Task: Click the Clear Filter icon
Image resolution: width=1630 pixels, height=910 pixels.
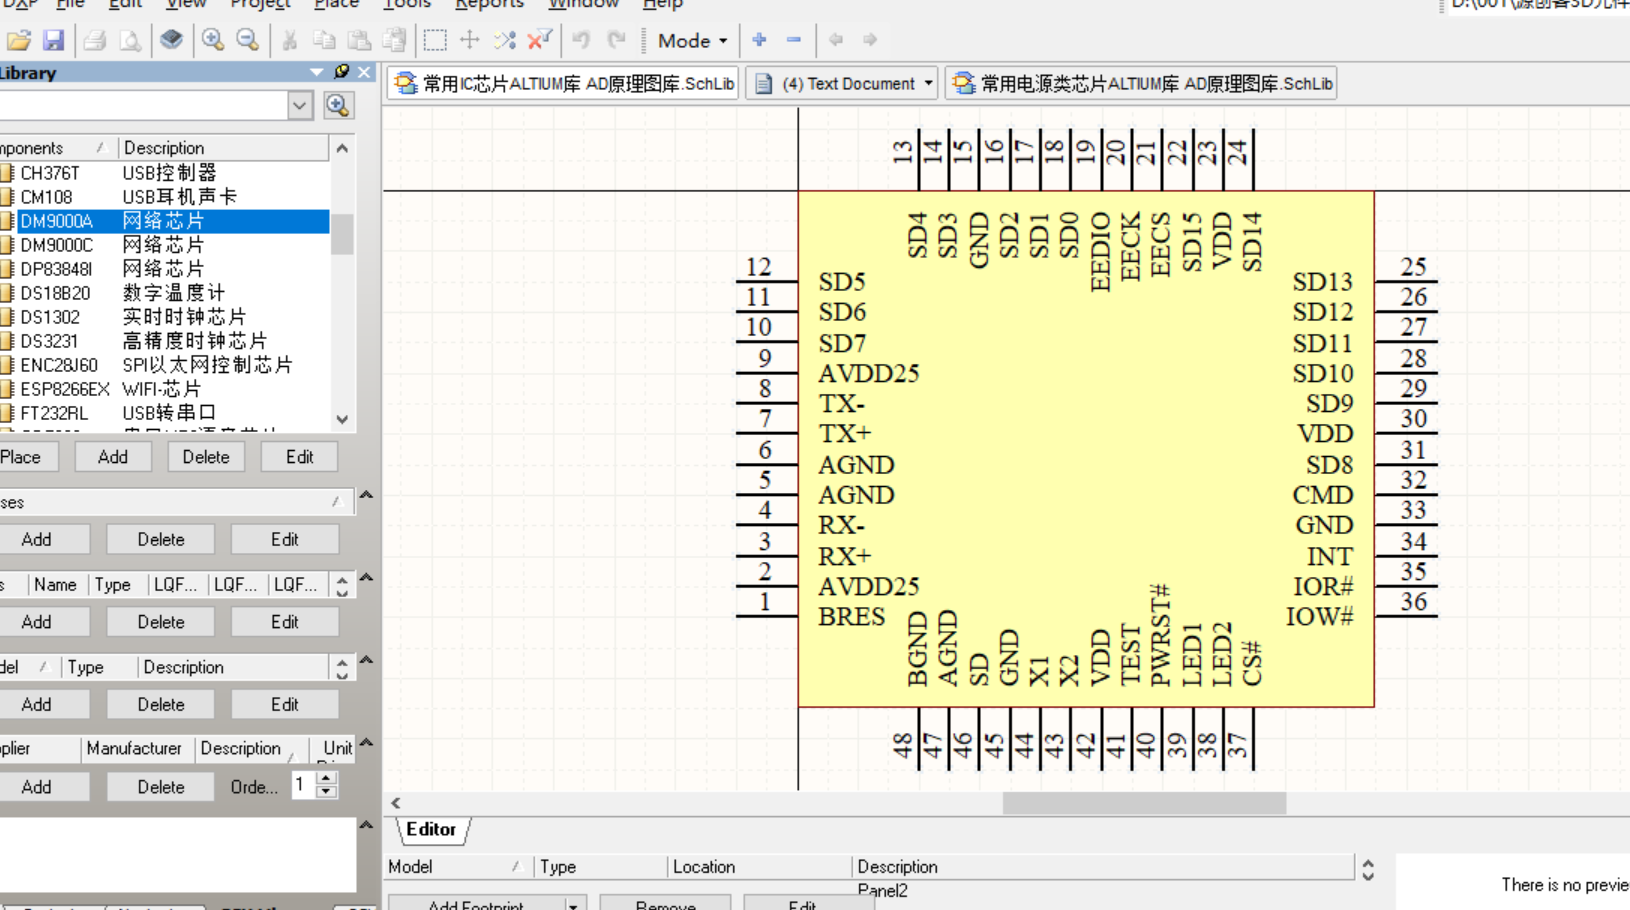Action: pyautogui.click(x=540, y=40)
